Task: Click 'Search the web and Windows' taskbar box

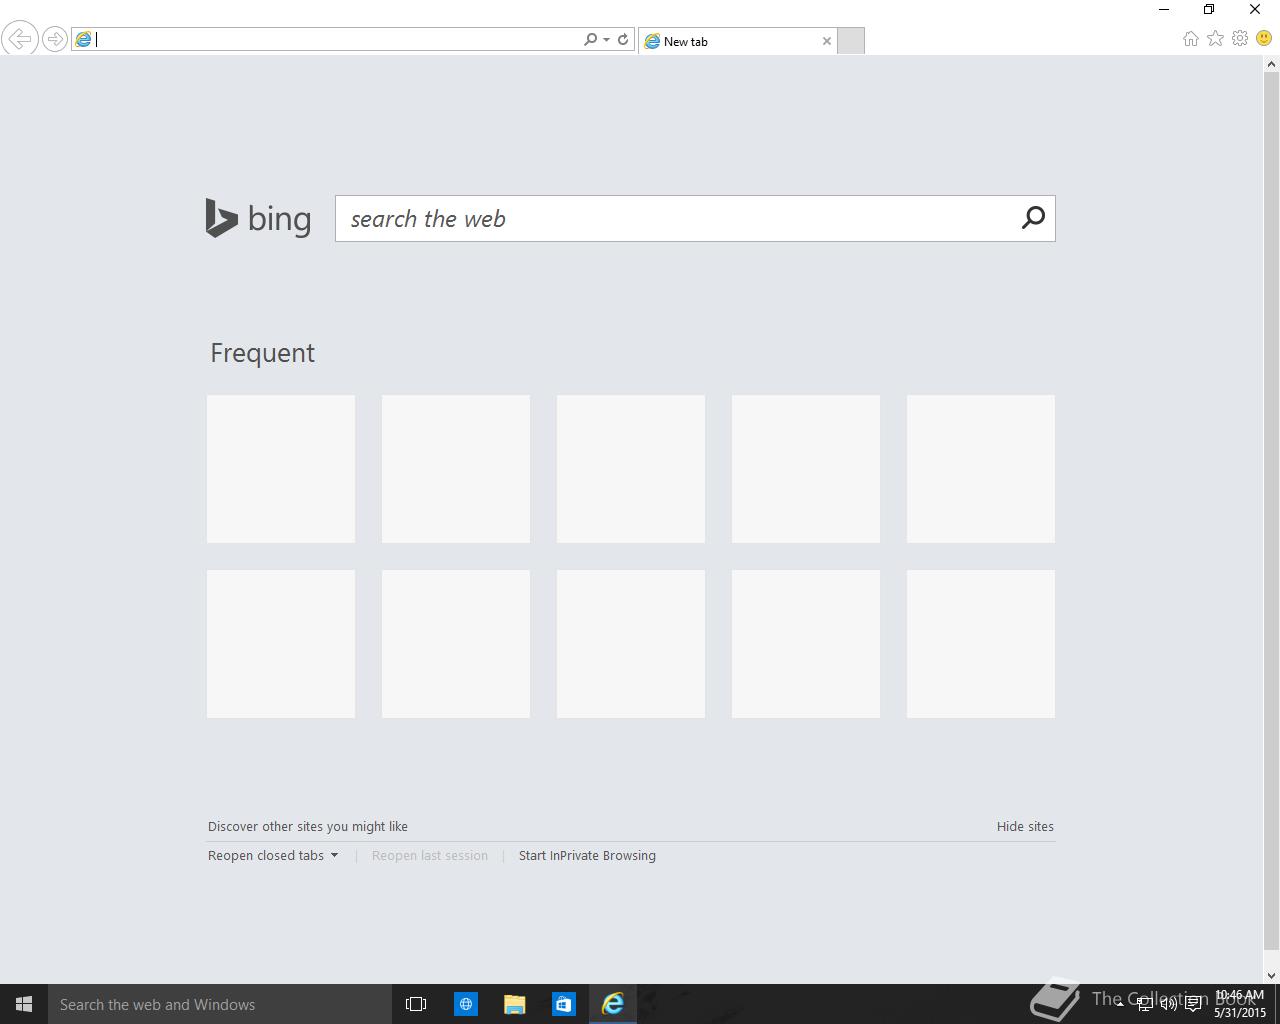Action: [x=220, y=1004]
